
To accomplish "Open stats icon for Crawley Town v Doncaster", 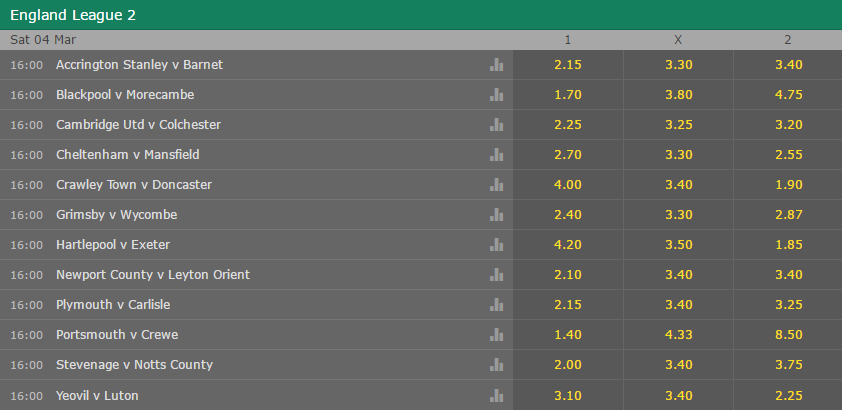I will tap(496, 185).
